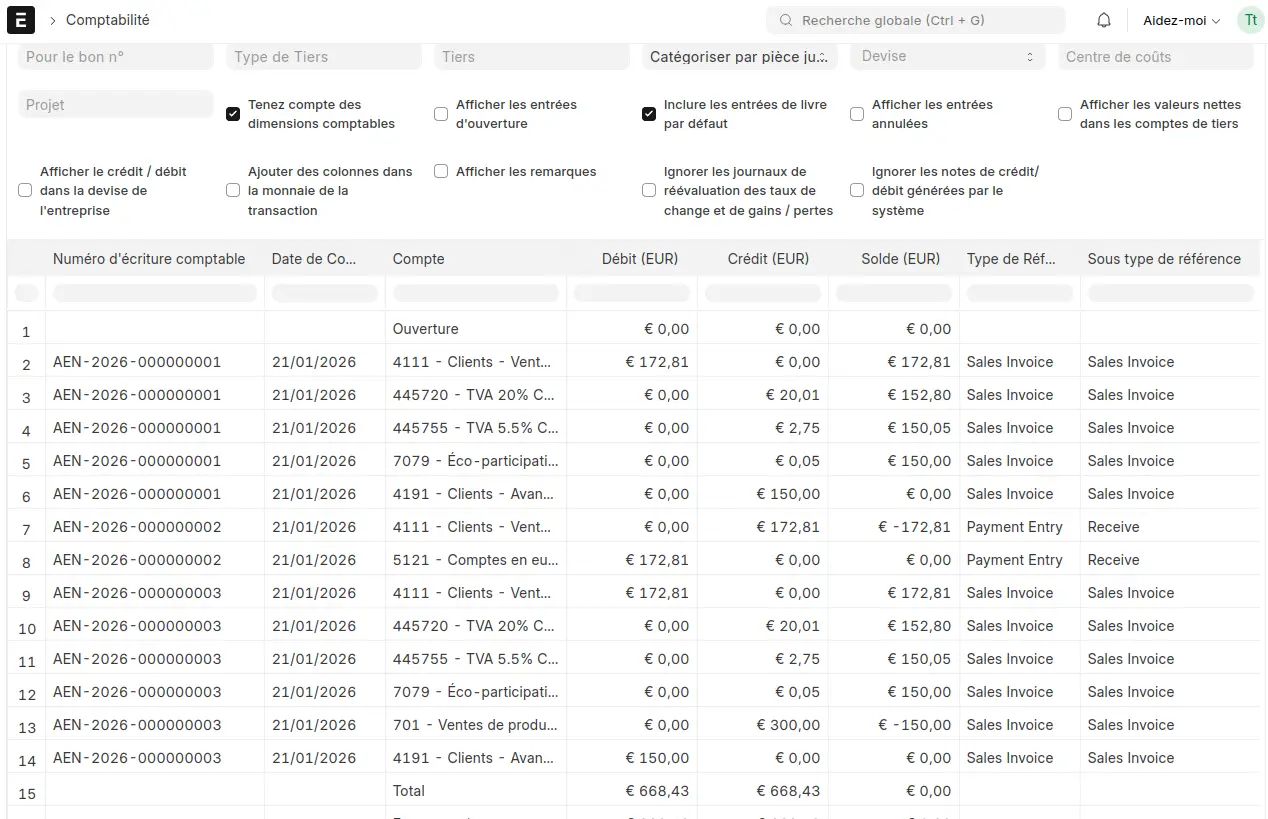
Task: Enable Afficher les entrées d'ouverture checkbox
Action: pos(441,114)
